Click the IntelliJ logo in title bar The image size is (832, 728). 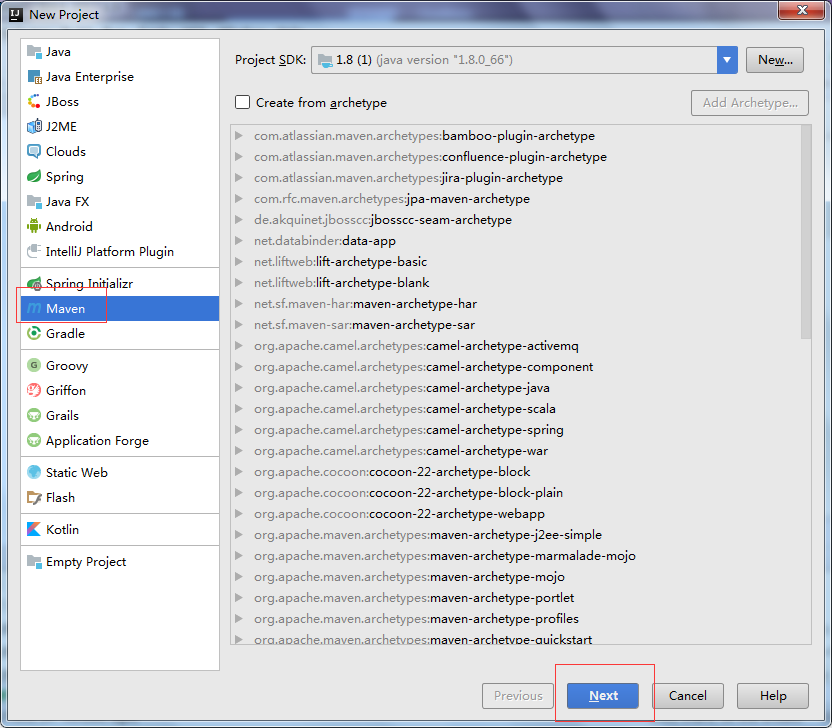(x=16, y=14)
